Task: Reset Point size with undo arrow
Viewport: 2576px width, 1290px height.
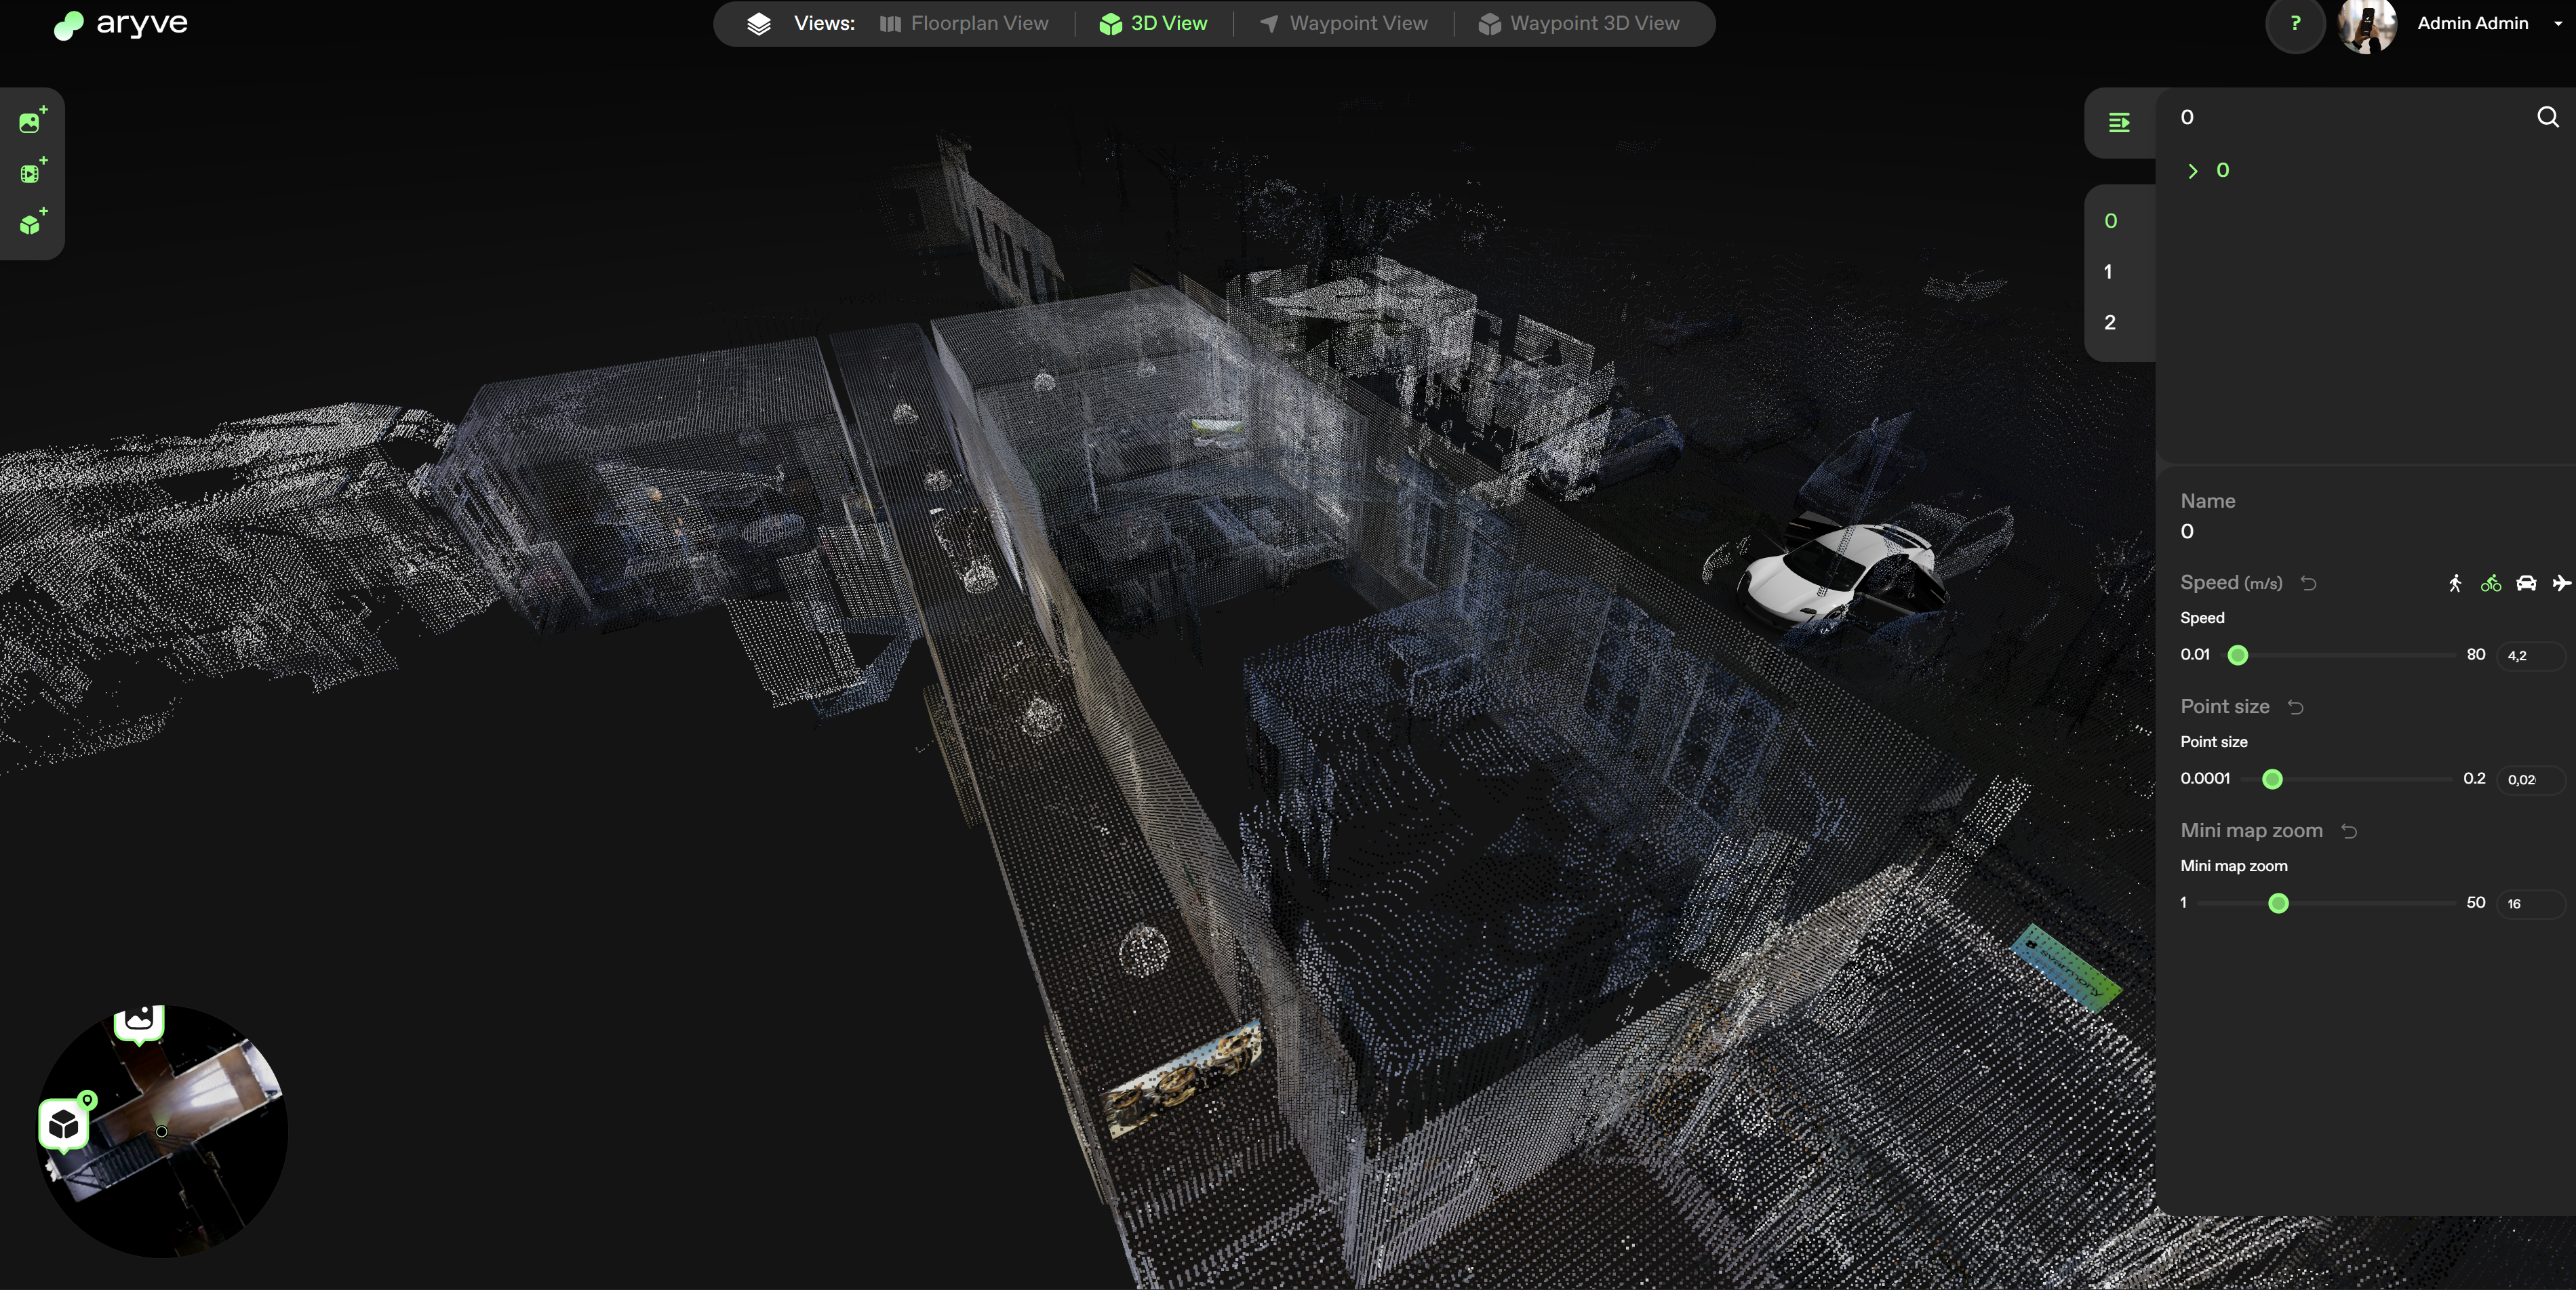Action: [x=2296, y=707]
